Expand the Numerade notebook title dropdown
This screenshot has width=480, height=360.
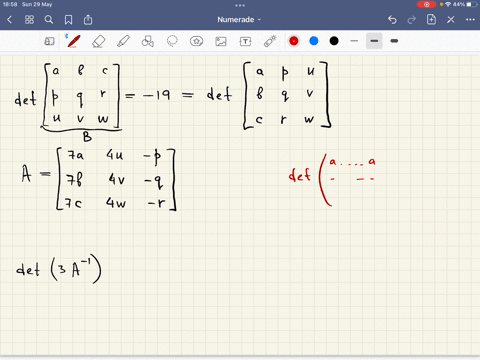pyautogui.click(x=239, y=20)
